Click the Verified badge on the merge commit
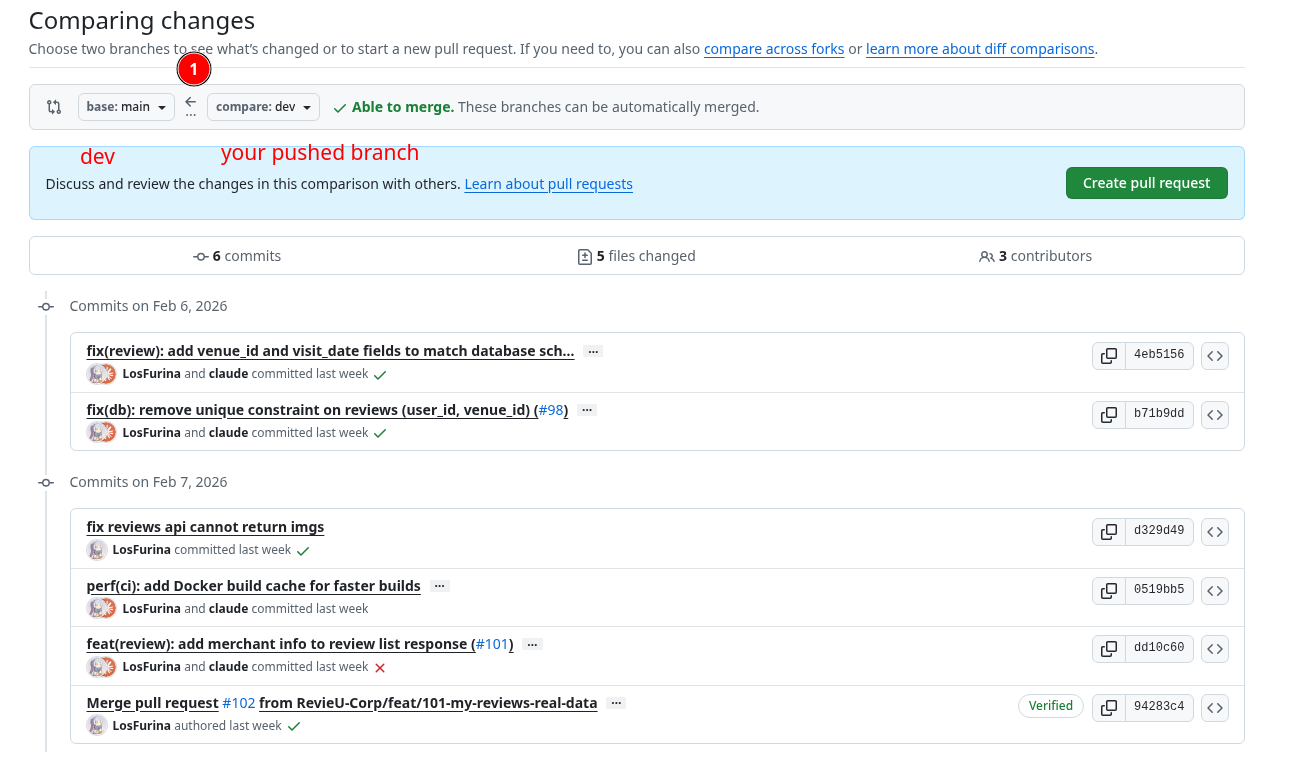This screenshot has height=772, width=1290. tap(1051, 706)
